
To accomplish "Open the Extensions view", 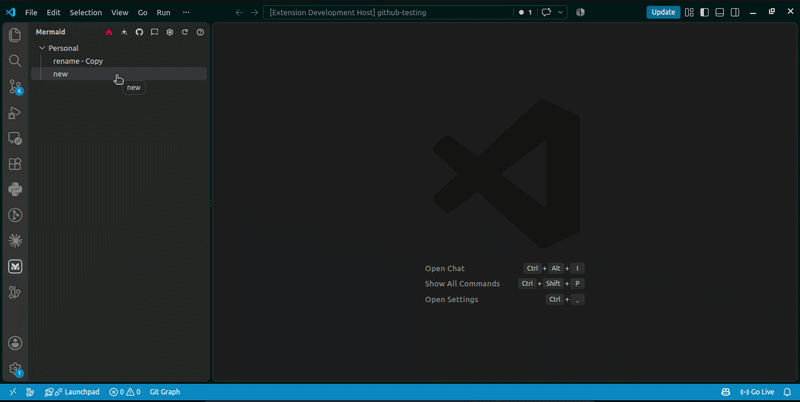I will [15, 164].
